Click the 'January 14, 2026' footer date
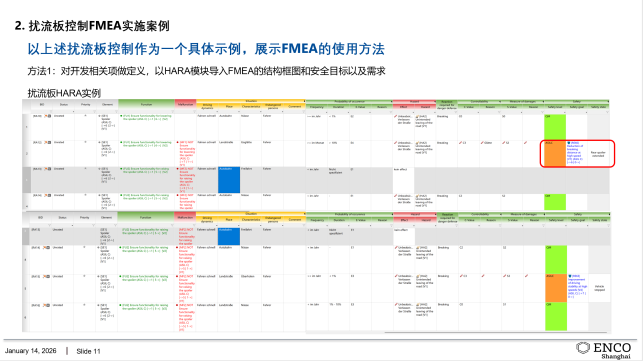Image resolution: width=643 pixels, height=361 pixels. [x=30, y=351]
